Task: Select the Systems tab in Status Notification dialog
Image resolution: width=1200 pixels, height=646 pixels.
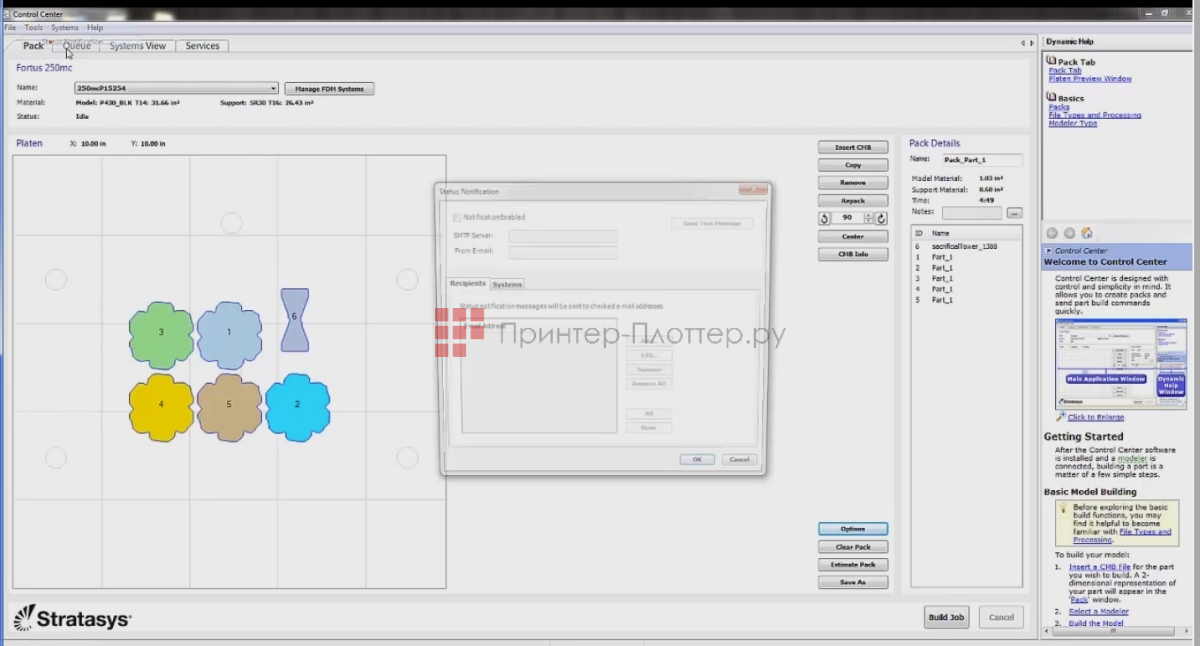Action: [x=507, y=283]
